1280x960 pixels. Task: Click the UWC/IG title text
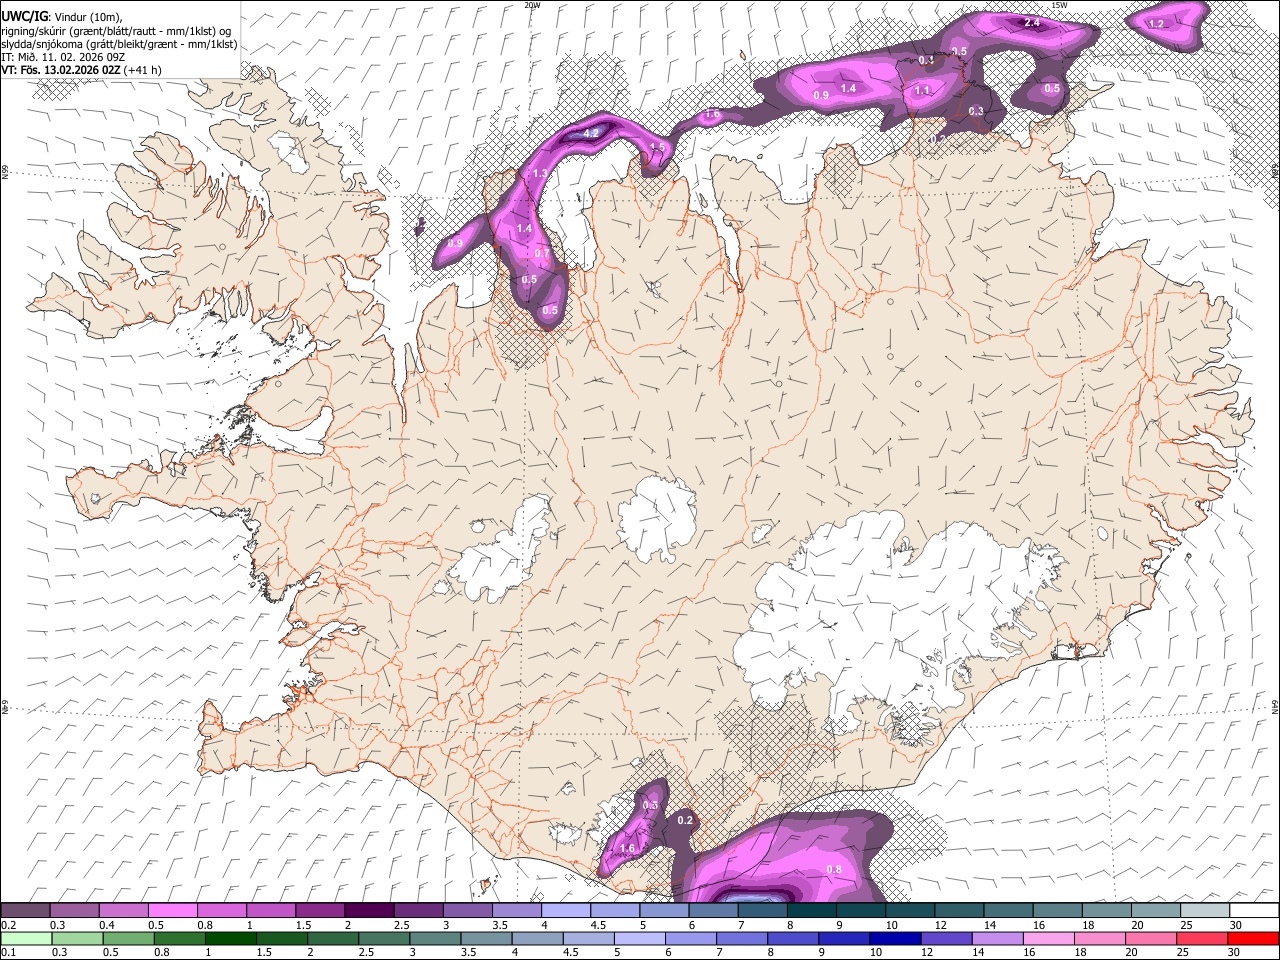tap(24, 16)
